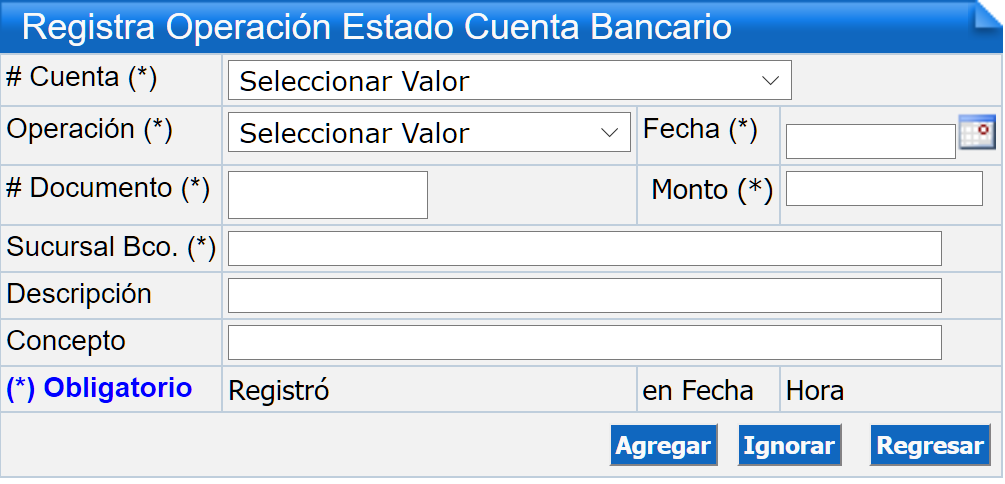This screenshot has width=1005, height=484.
Task: Go back with the Regresar button
Action: 931,446
